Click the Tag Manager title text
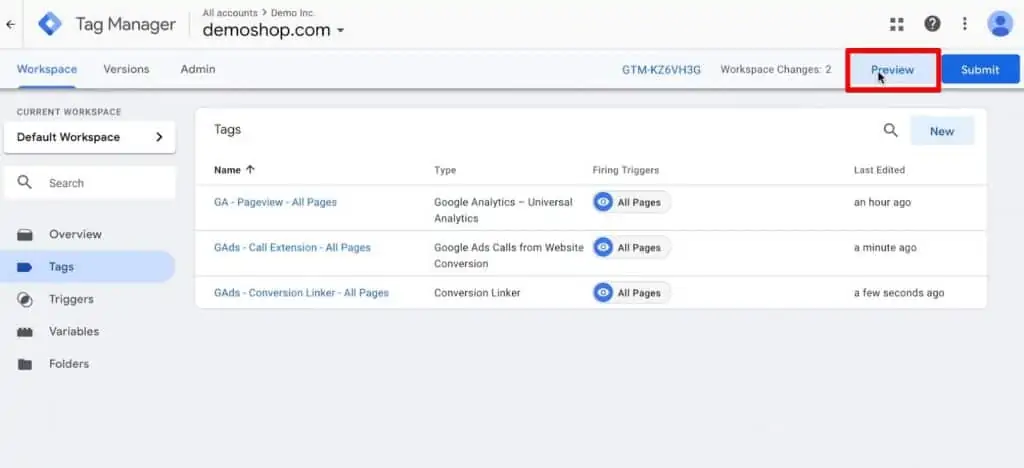The image size is (1024, 468). tap(125, 25)
